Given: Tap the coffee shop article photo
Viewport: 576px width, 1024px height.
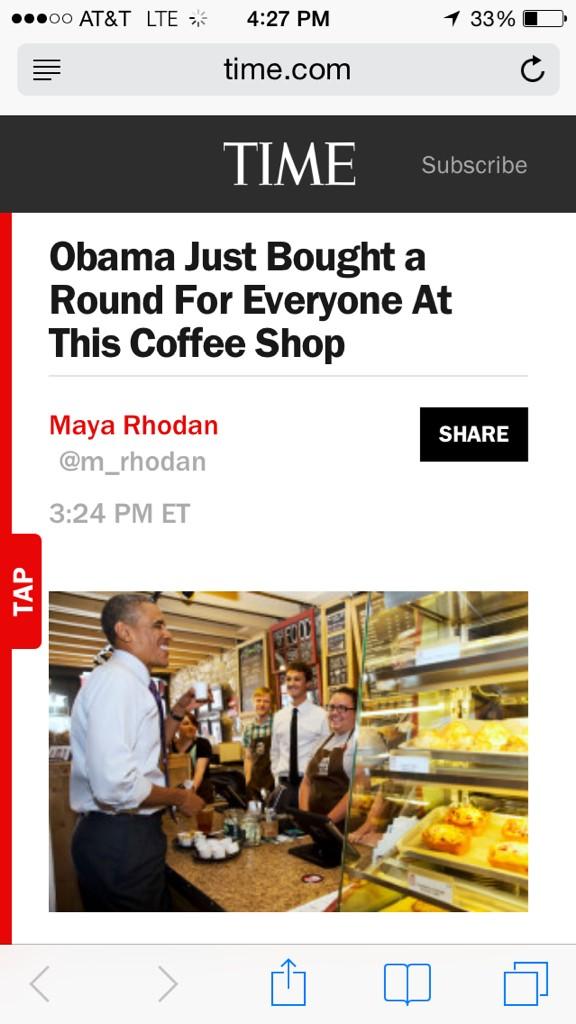Looking at the screenshot, I should pos(288,751).
